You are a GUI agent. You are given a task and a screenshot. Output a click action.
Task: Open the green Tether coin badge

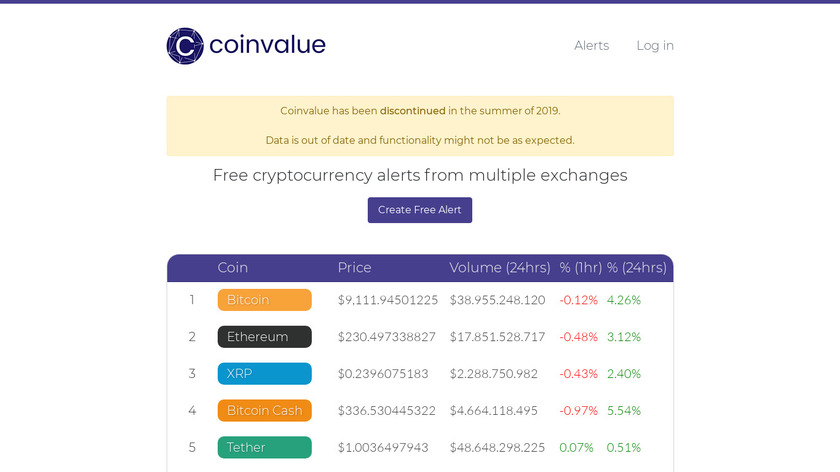pyautogui.click(x=264, y=448)
